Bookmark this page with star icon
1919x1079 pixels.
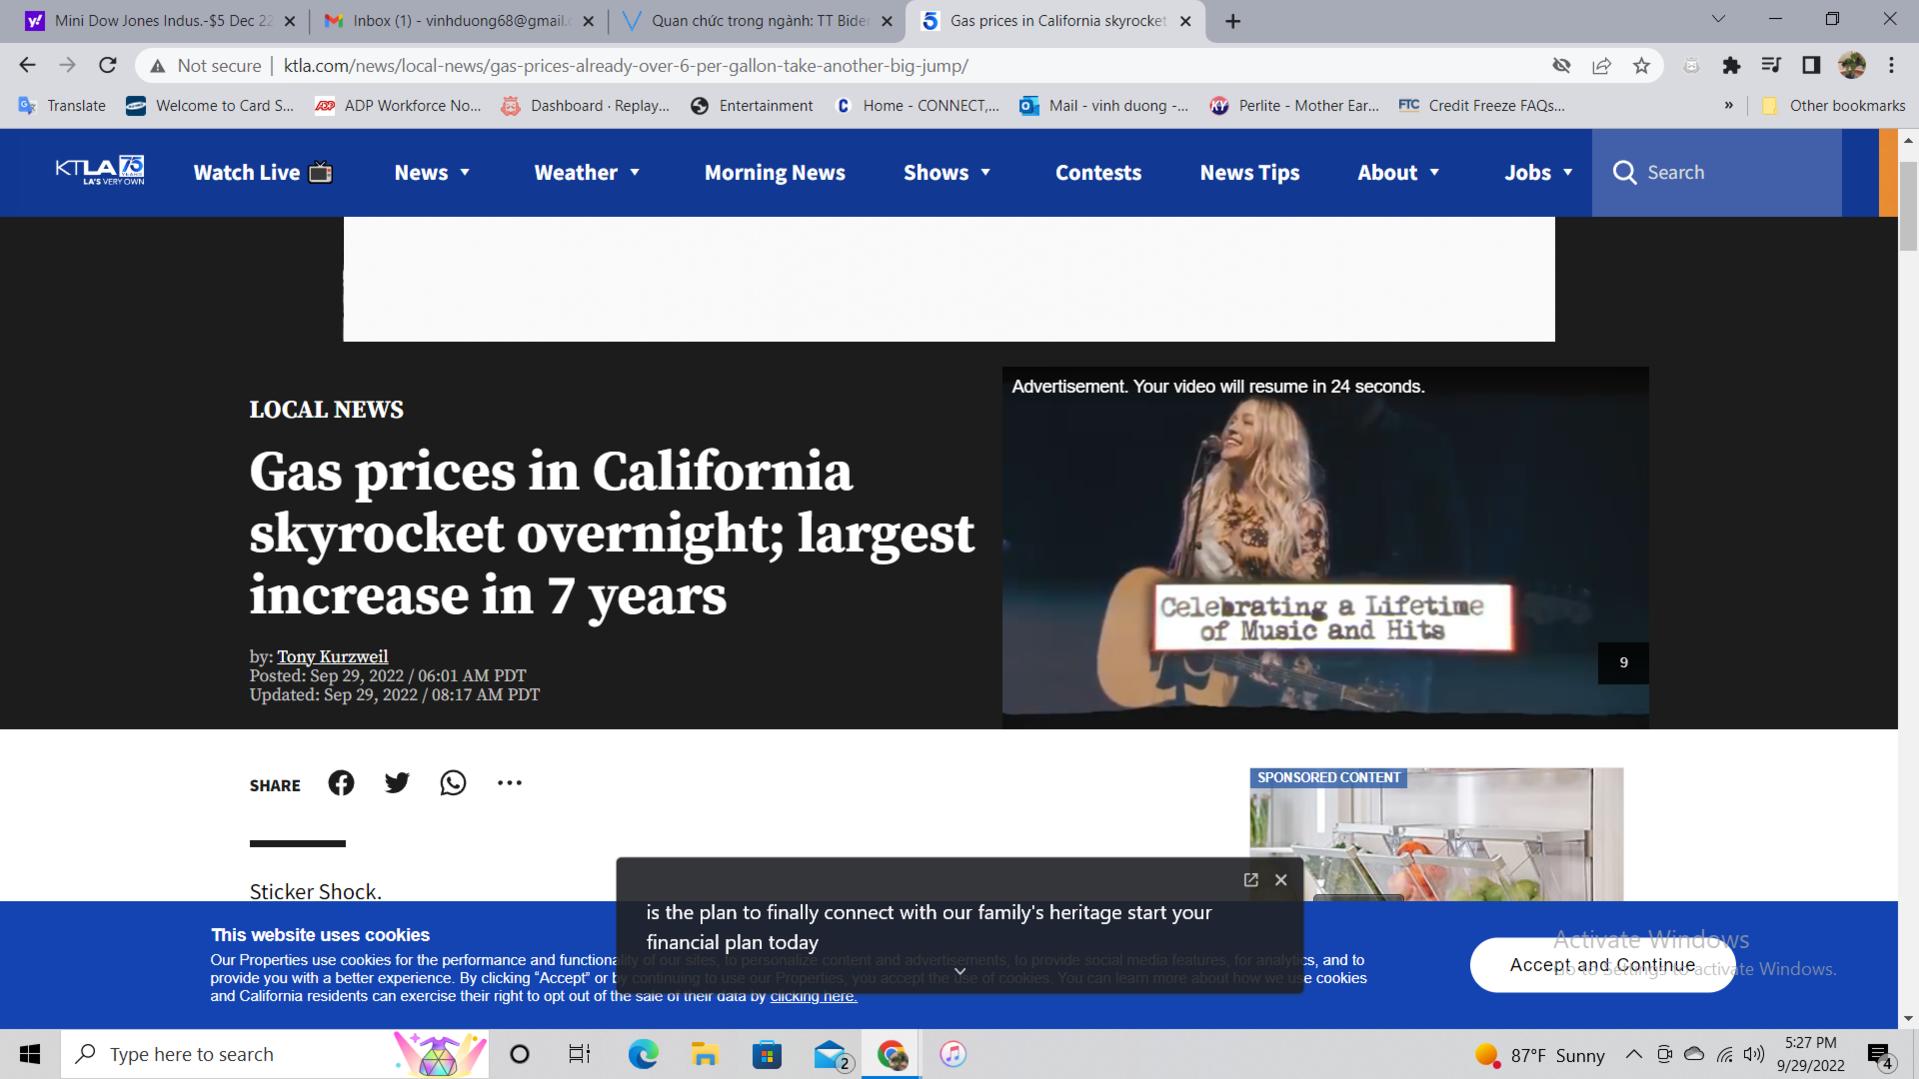pyautogui.click(x=1641, y=66)
